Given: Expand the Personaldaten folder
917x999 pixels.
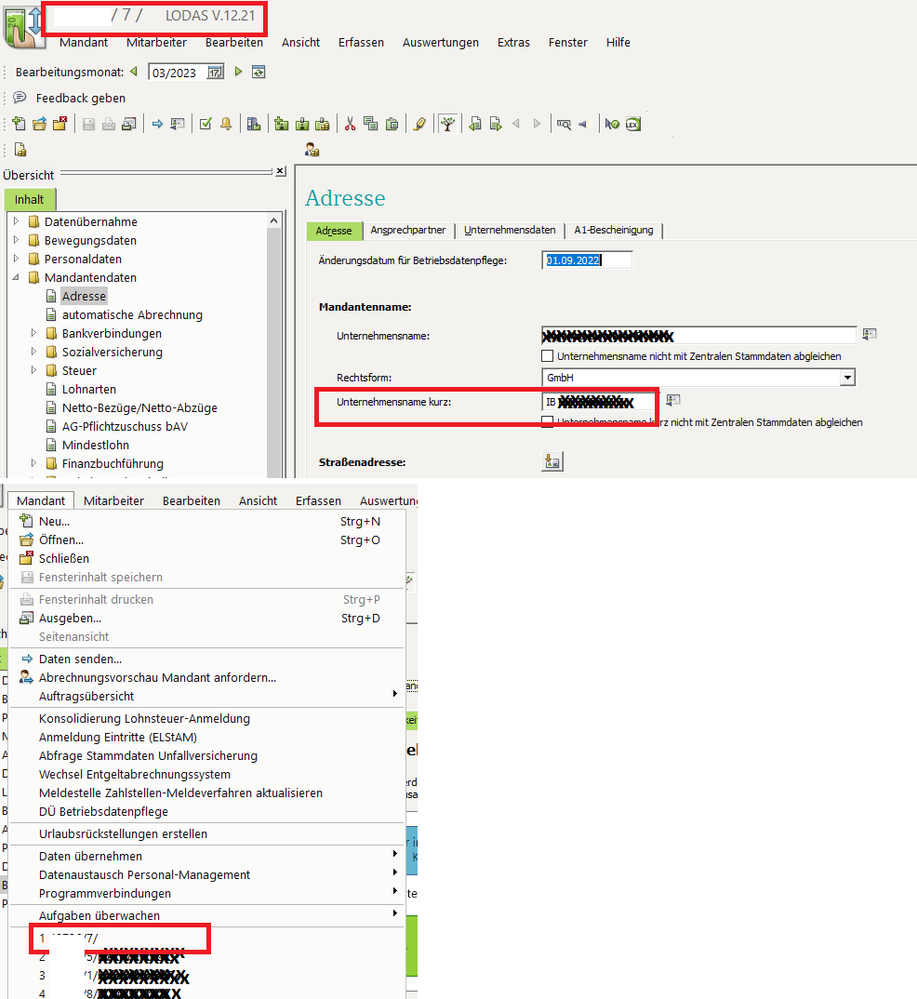Looking at the screenshot, I should pos(16,259).
